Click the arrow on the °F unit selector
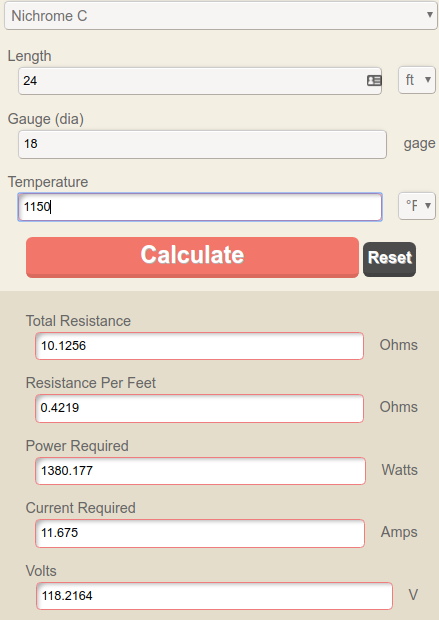439x620 pixels. [428, 205]
